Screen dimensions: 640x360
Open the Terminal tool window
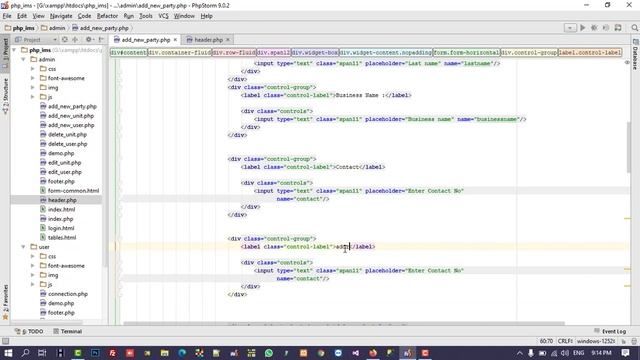(x=68, y=331)
